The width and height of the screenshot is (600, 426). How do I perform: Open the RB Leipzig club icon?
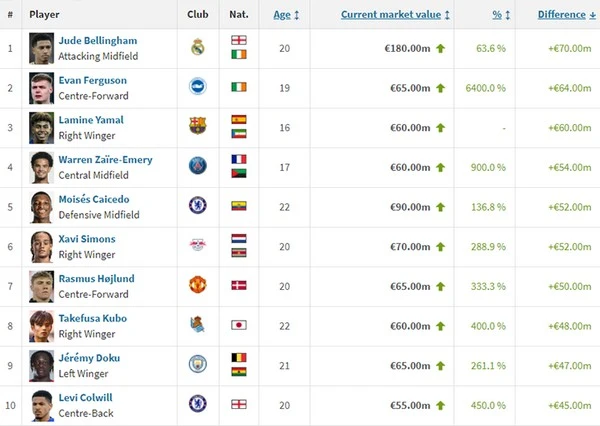point(198,245)
